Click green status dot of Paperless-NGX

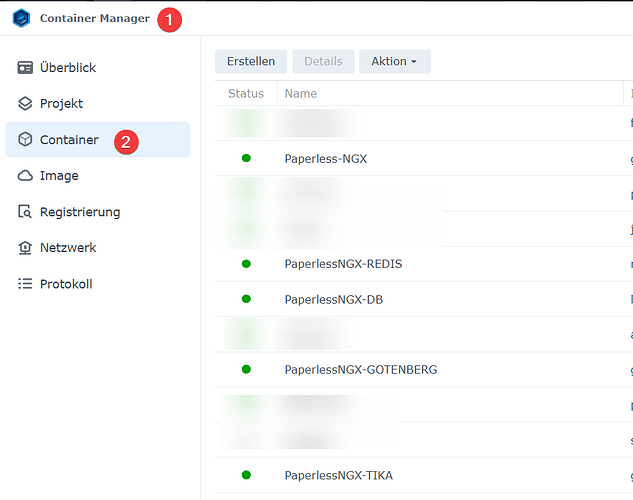coord(246,158)
